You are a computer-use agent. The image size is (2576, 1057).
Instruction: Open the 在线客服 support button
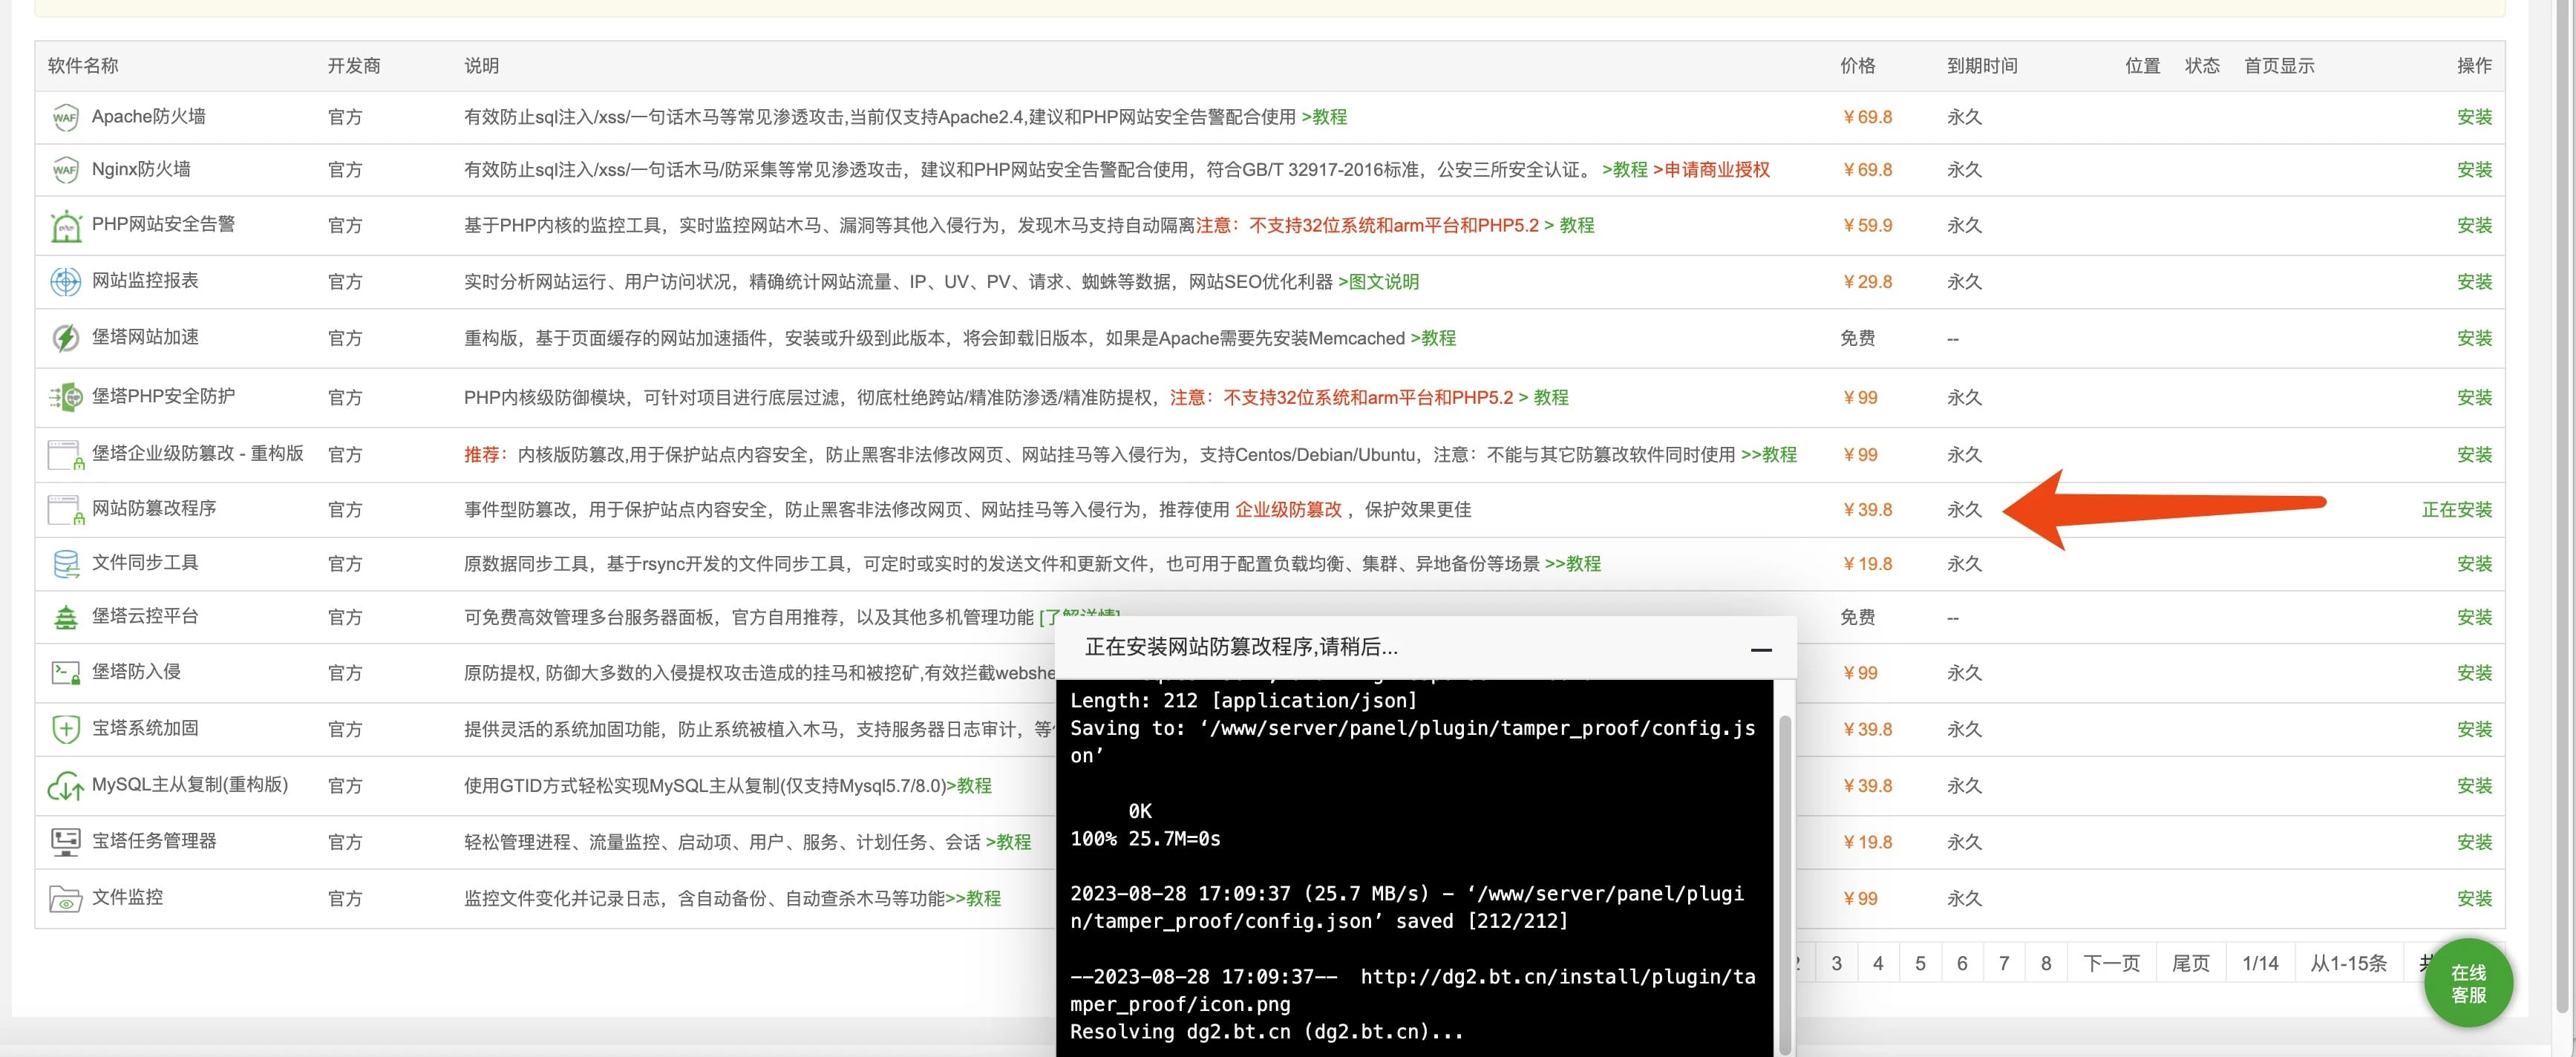tap(2468, 983)
